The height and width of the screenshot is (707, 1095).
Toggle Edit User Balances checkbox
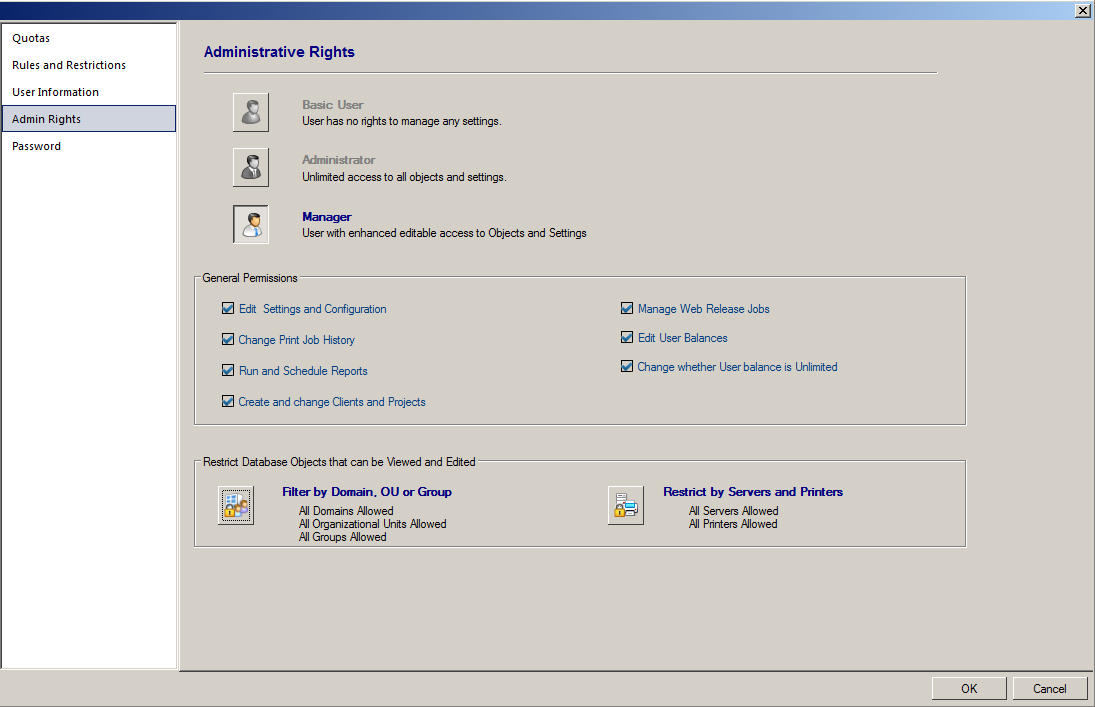point(627,337)
